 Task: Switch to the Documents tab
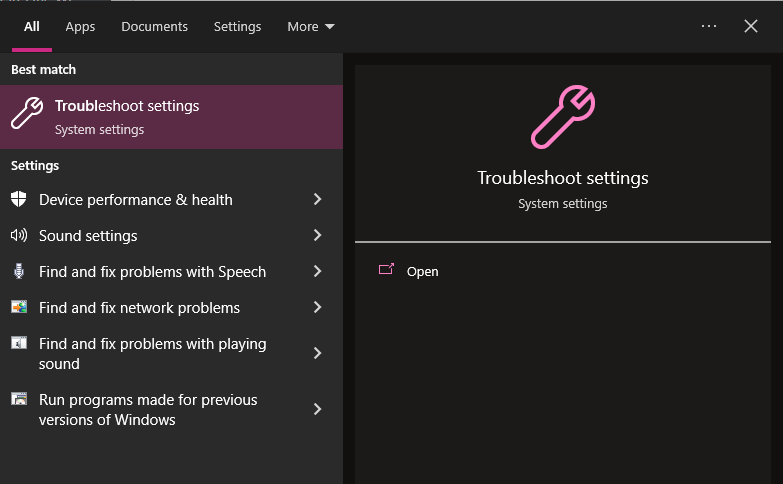[154, 27]
